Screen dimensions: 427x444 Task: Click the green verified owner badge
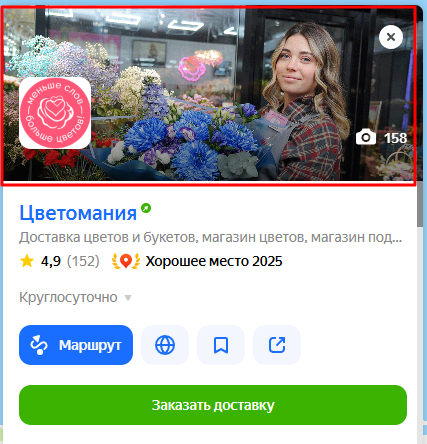[146, 208]
